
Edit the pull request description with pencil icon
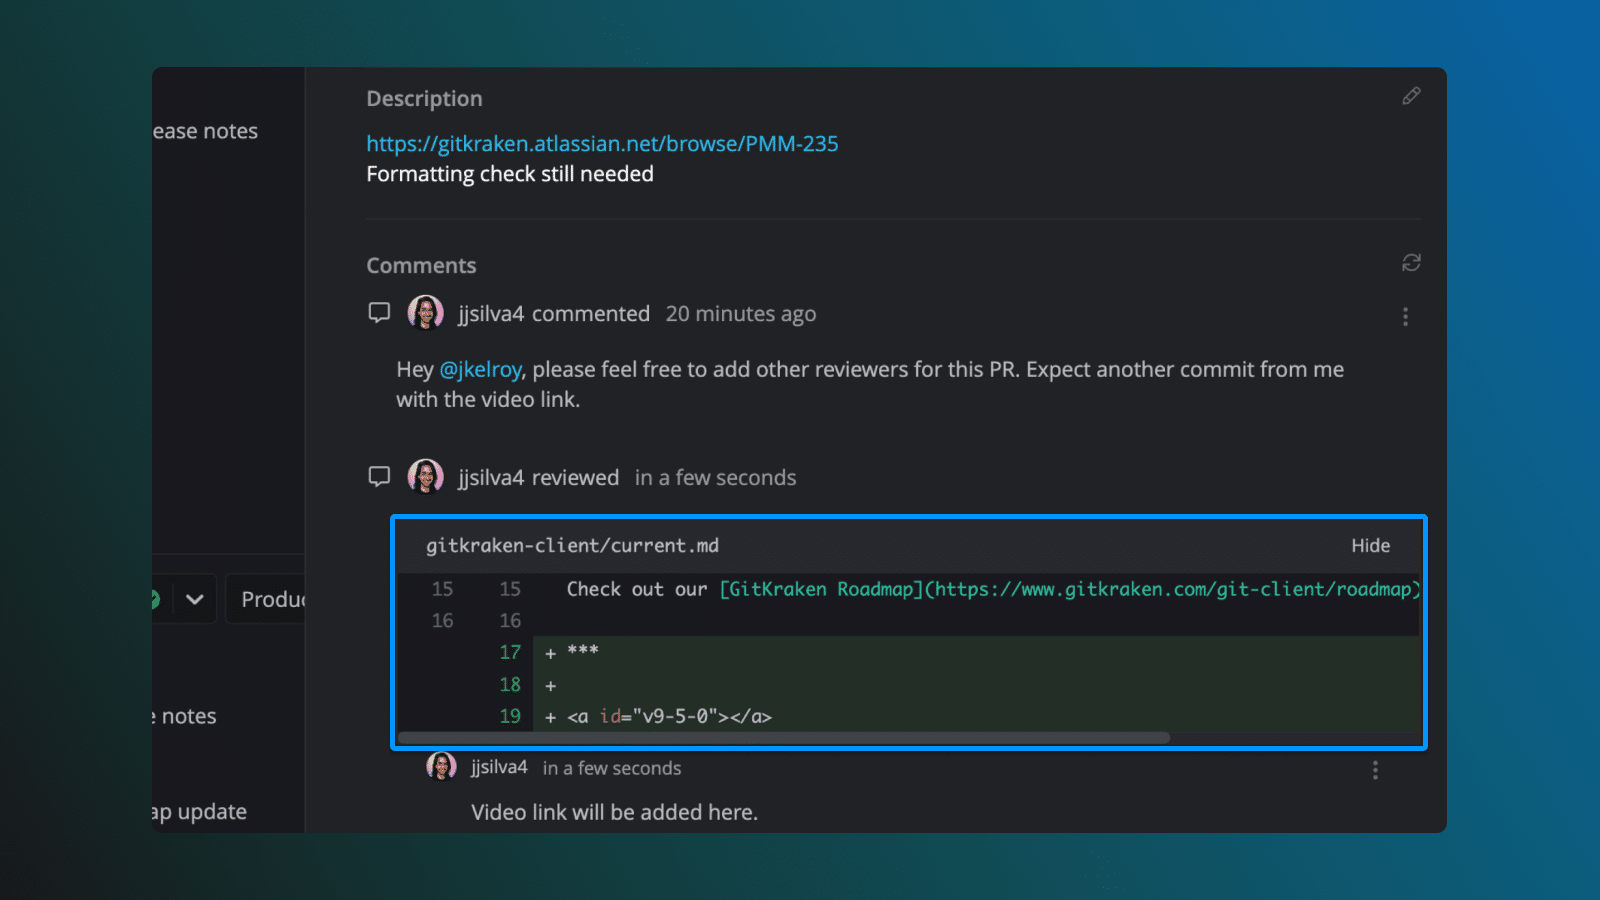1411,96
